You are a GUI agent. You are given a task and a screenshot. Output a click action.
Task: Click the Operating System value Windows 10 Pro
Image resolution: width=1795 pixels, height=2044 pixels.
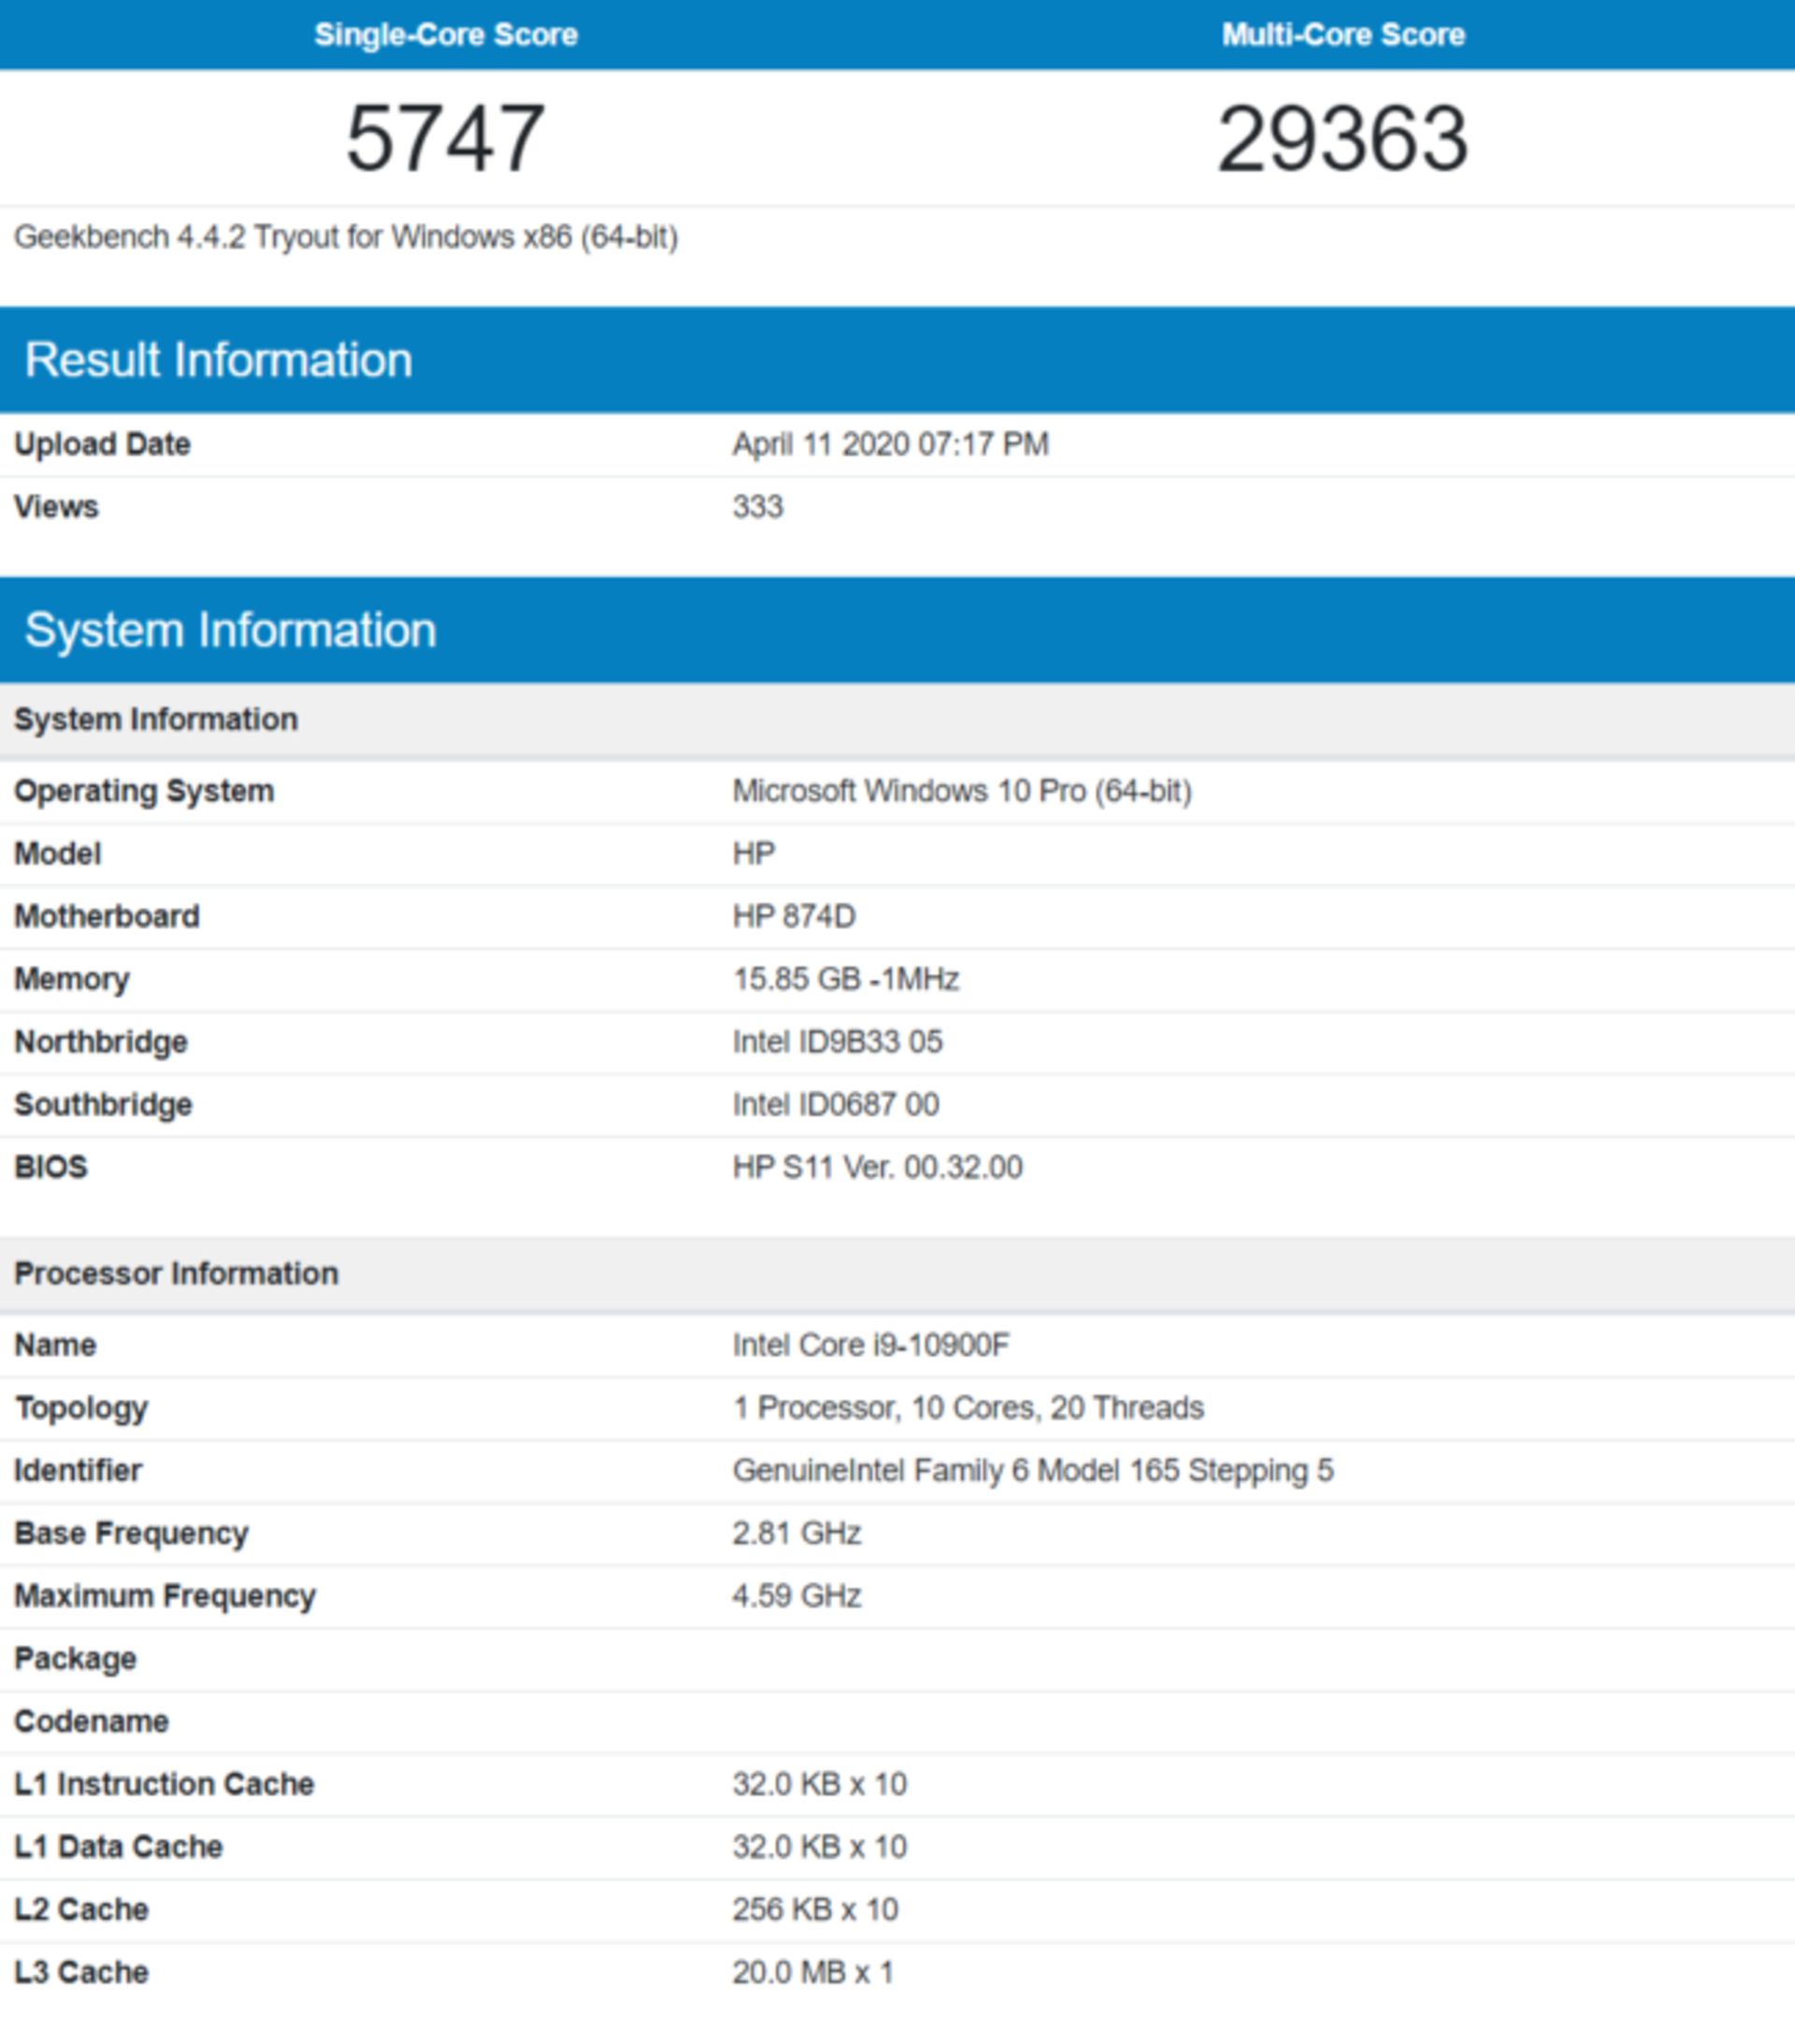[x=961, y=791]
